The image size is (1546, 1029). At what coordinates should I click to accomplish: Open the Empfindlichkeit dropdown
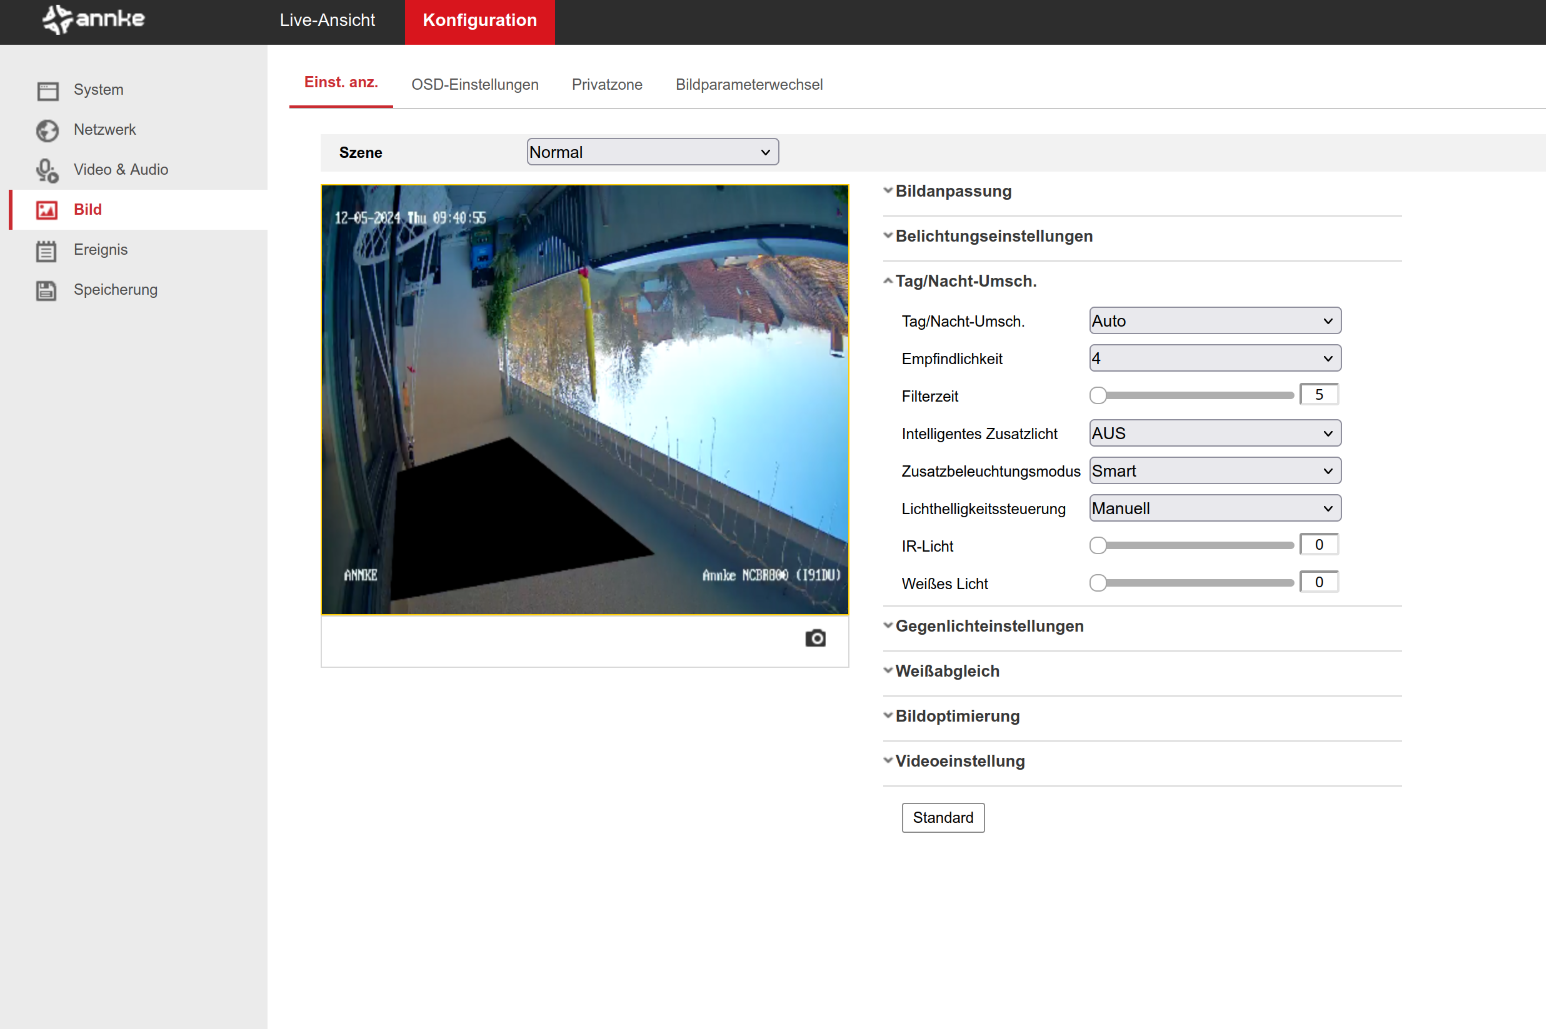tap(1214, 358)
